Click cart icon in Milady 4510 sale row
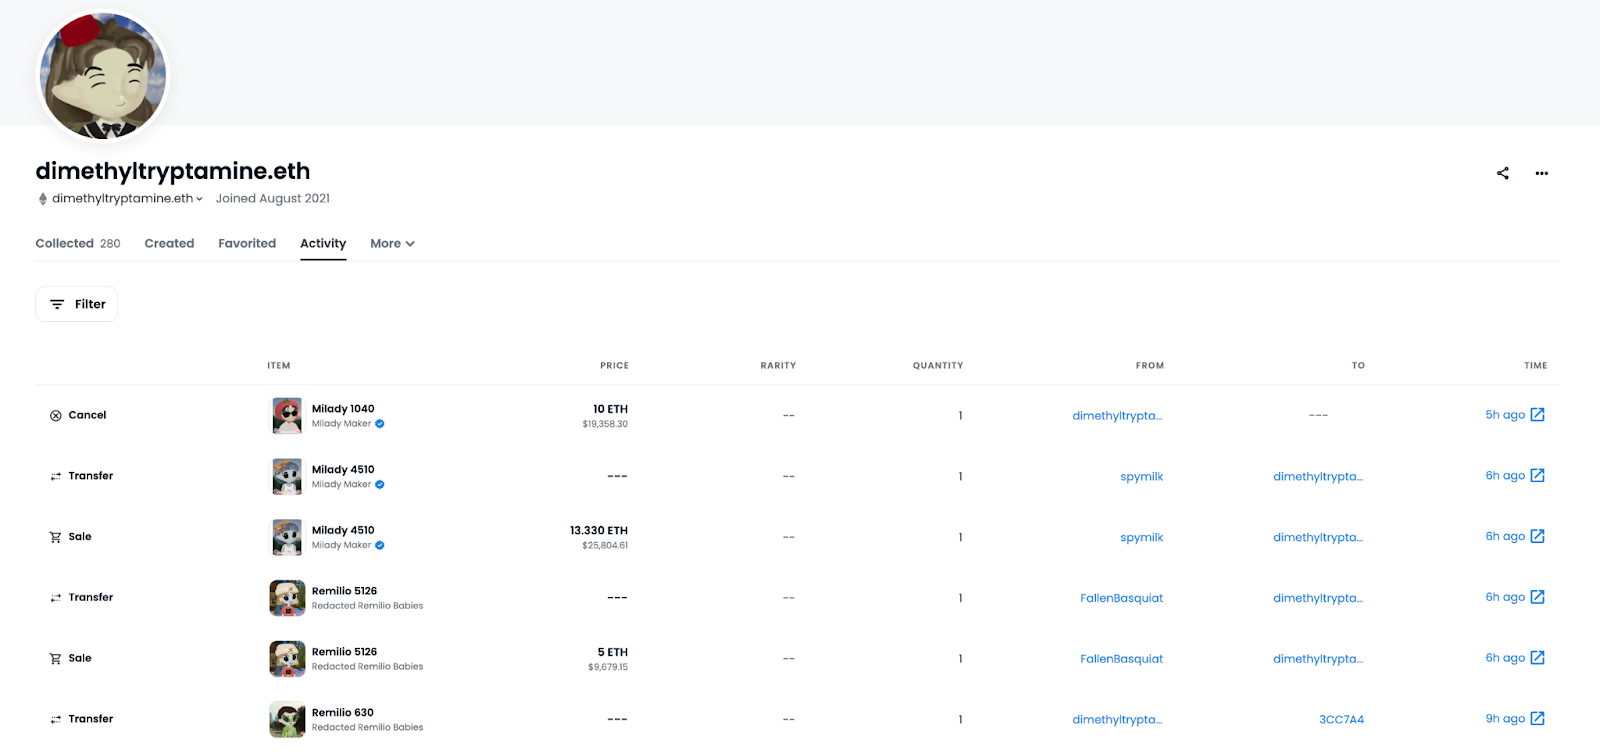The height and width of the screenshot is (754, 1600). coord(56,537)
